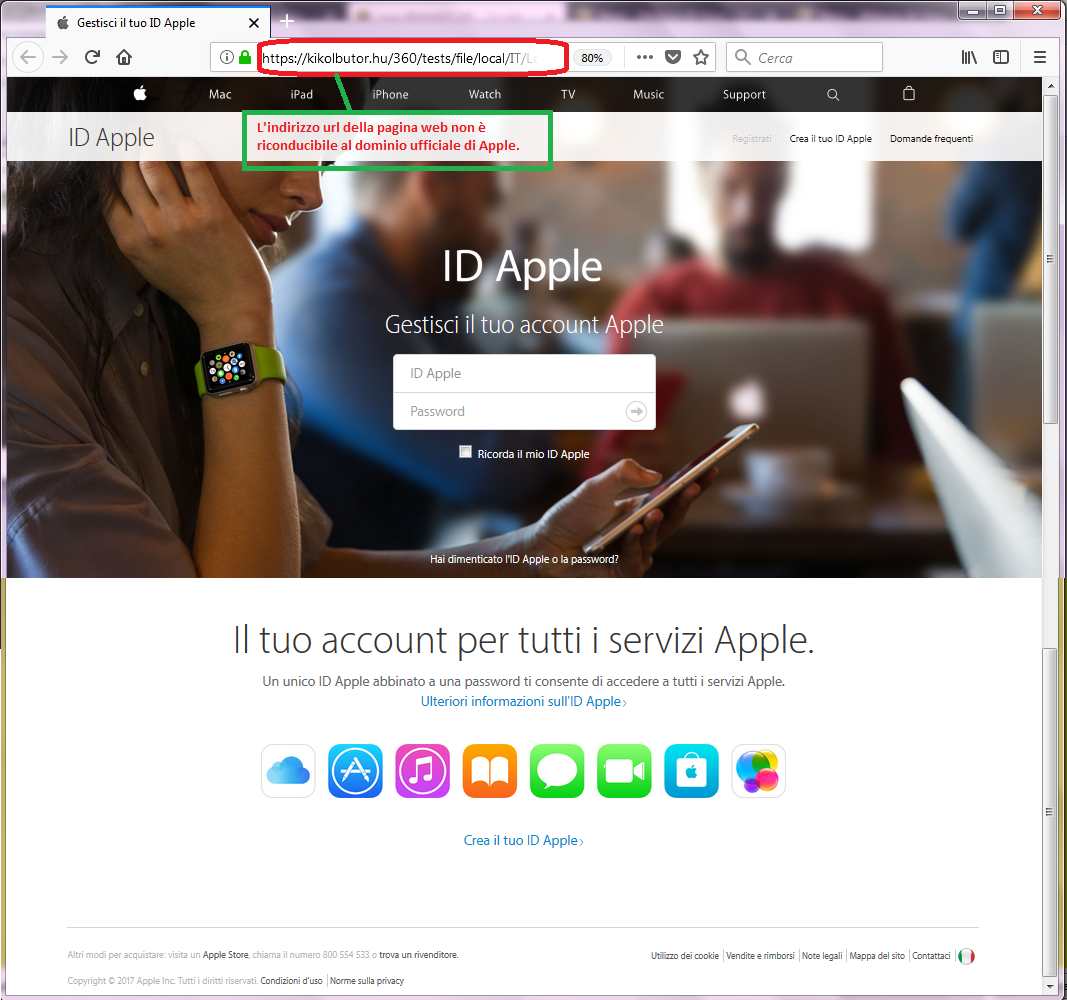Viewport: 1067px width, 1000px height.
Task: Click the vertical scrollbar down arrow
Action: click(x=1050, y=986)
